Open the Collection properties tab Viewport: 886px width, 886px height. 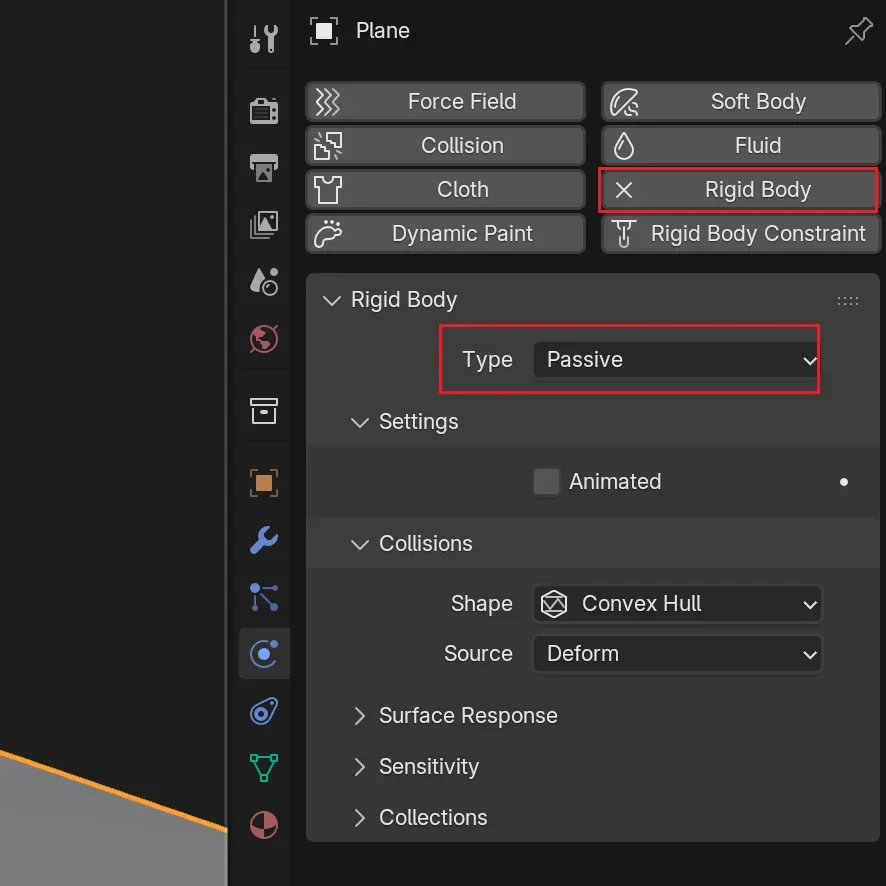click(x=264, y=411)
